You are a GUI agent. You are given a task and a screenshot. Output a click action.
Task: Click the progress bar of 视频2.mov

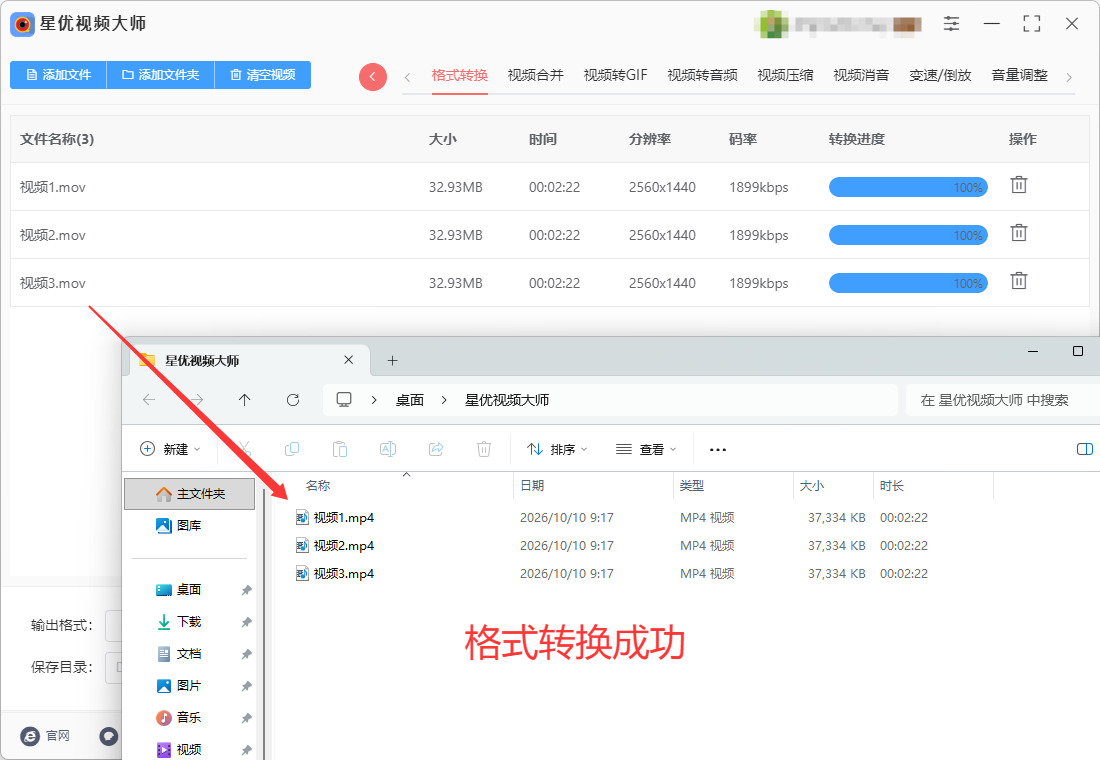(x=908, y=235)
